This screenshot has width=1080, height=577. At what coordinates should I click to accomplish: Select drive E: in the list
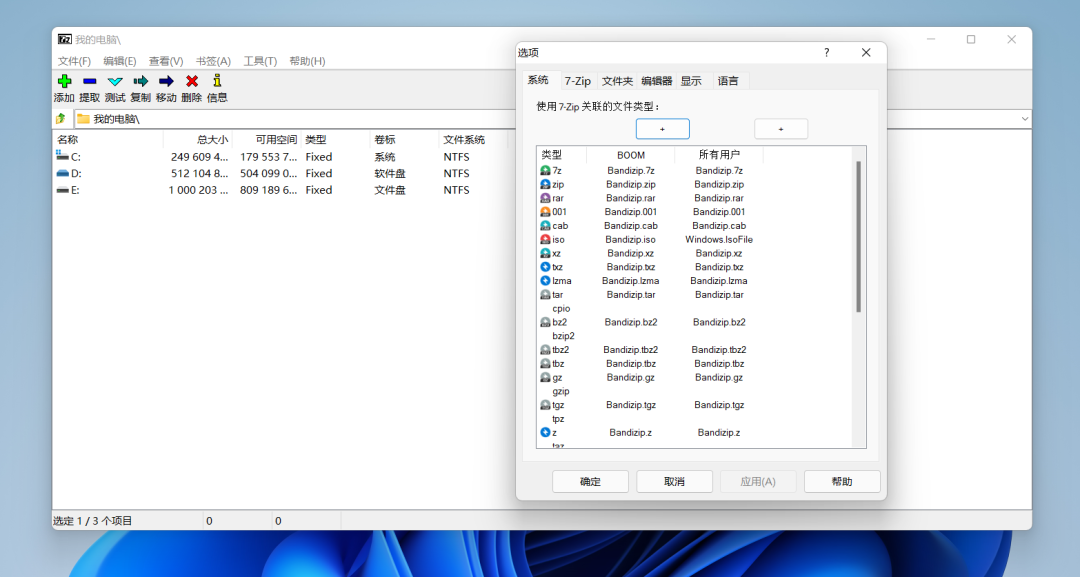coord(69,190)
